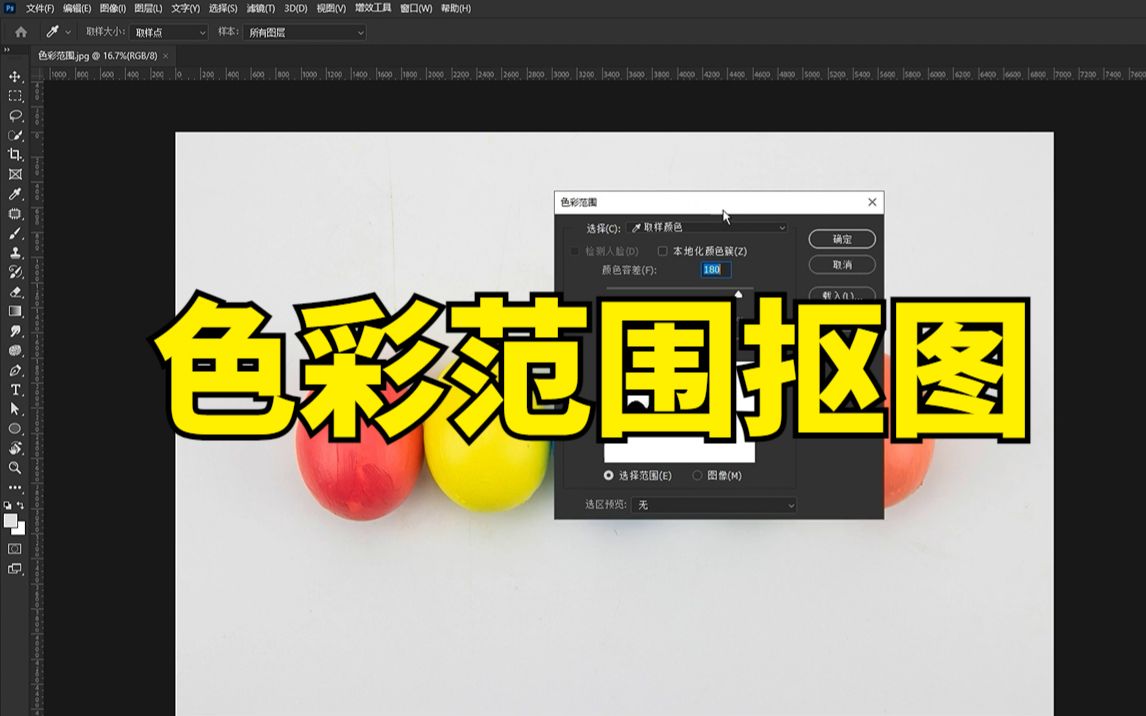
Task: Open the 文件(F) menu
Action: (40, 9)
